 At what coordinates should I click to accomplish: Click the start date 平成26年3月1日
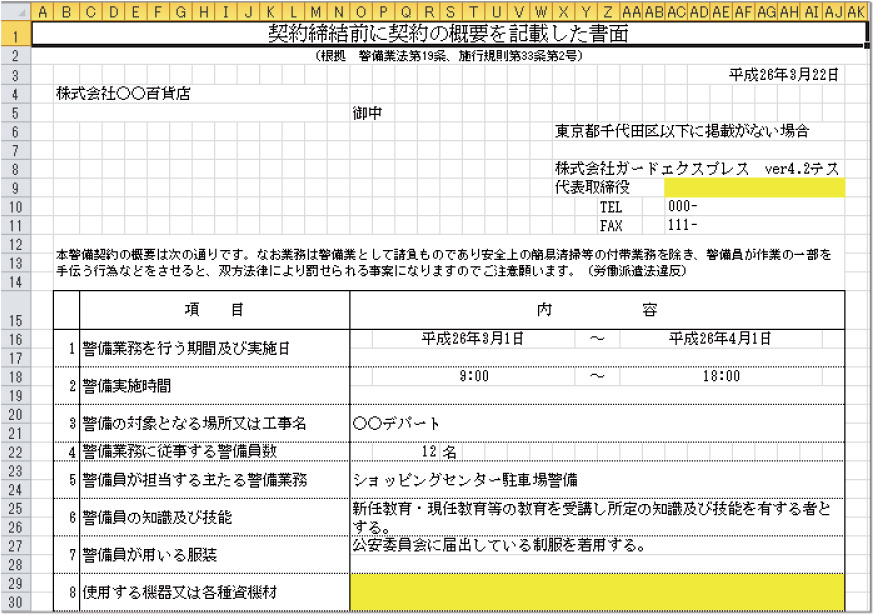473,338
